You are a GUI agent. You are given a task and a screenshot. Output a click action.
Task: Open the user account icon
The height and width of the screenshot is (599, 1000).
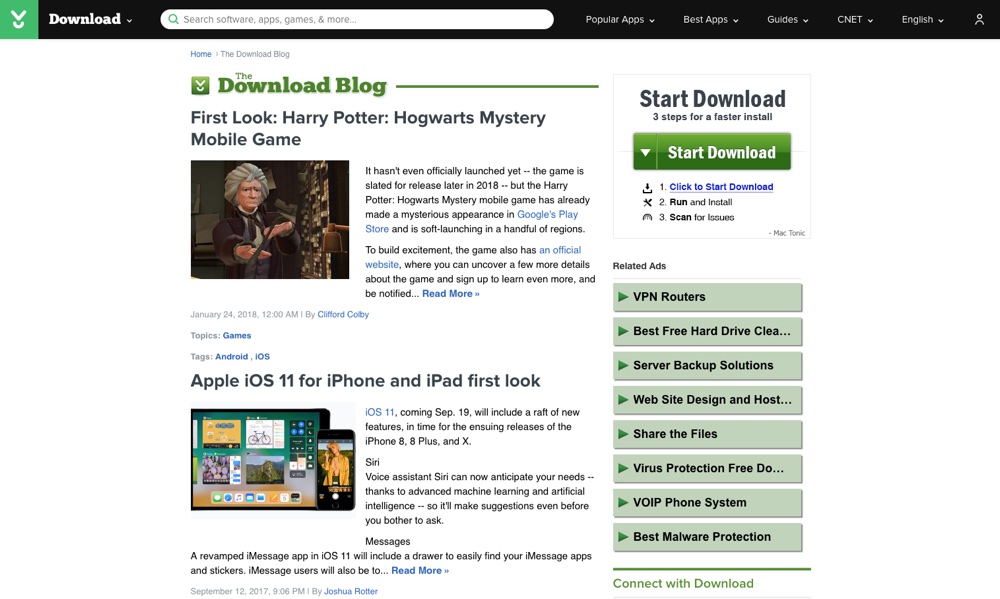pos(979,19)
